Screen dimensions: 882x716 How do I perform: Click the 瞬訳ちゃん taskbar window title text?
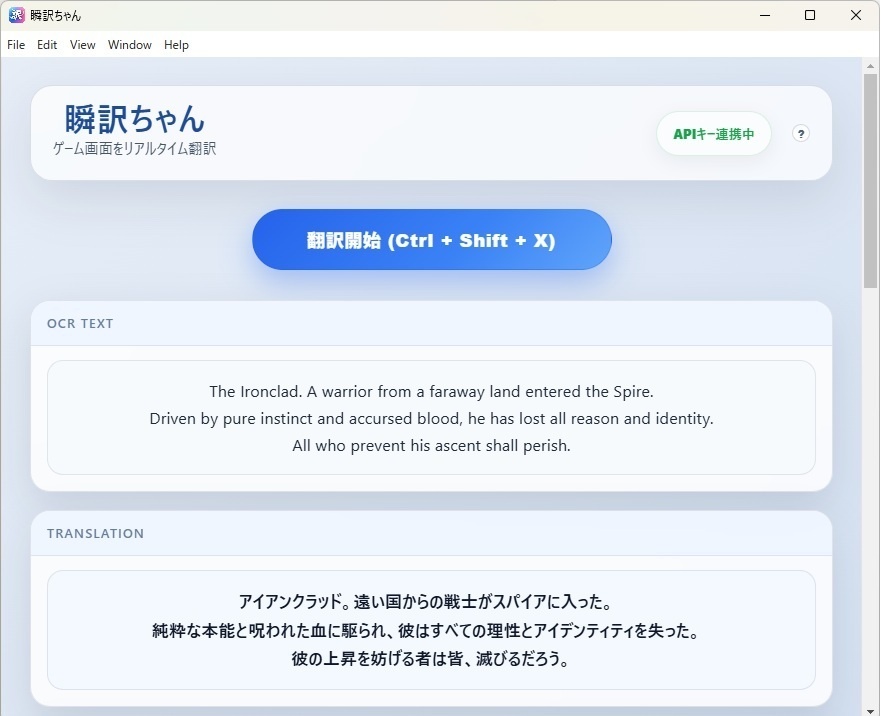tap(55, 14)
